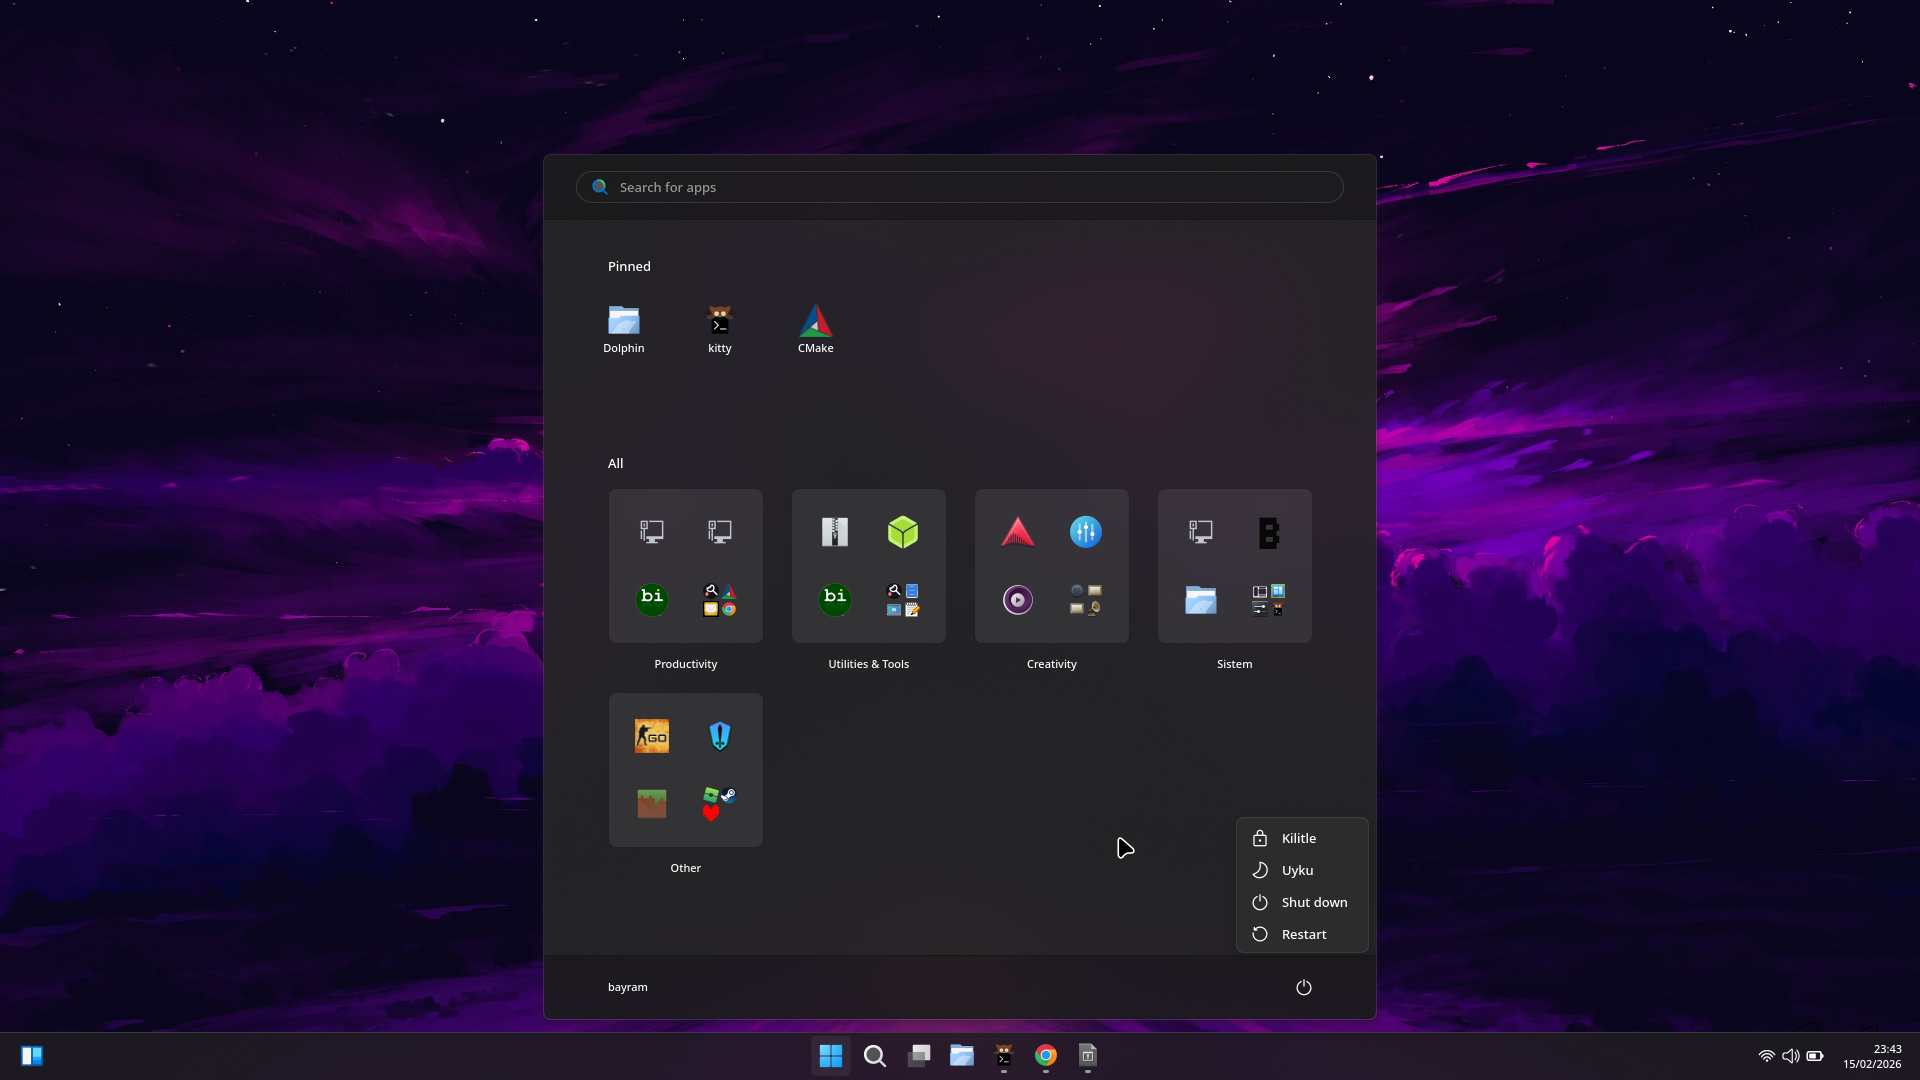Toggle the power button in the menu footer

click(1303, 987)
